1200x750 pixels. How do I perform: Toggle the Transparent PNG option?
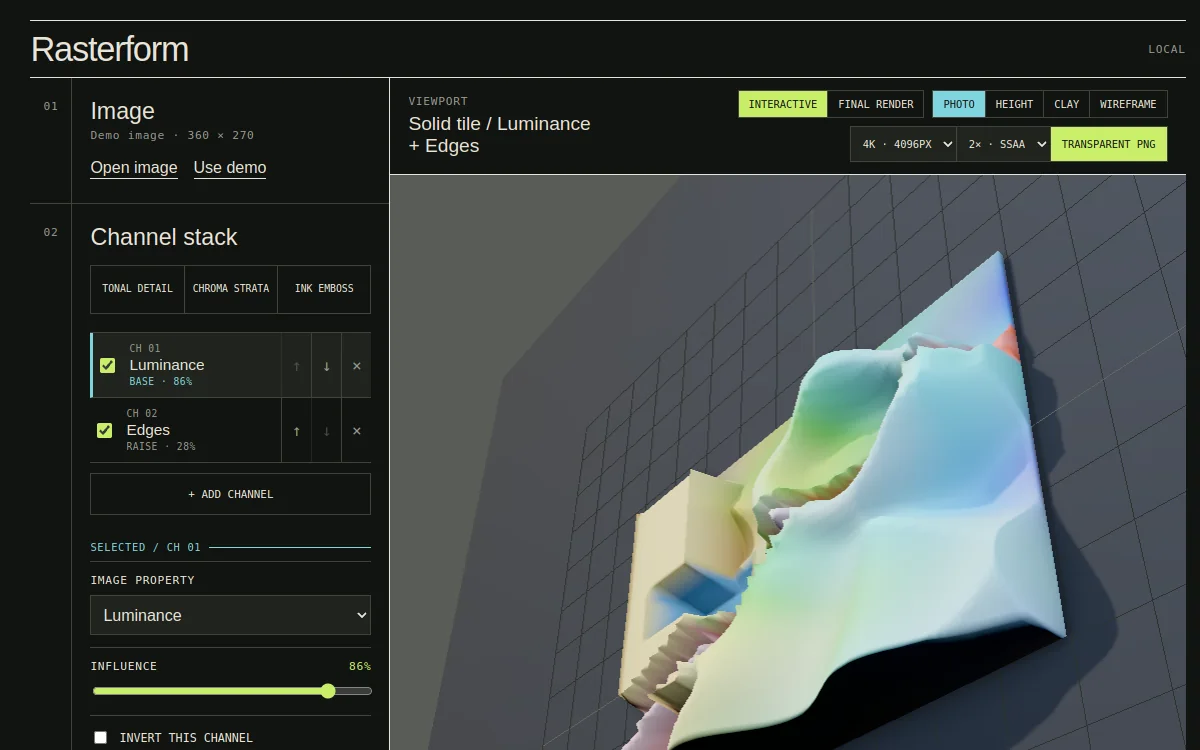click(x=1108, y=144)
